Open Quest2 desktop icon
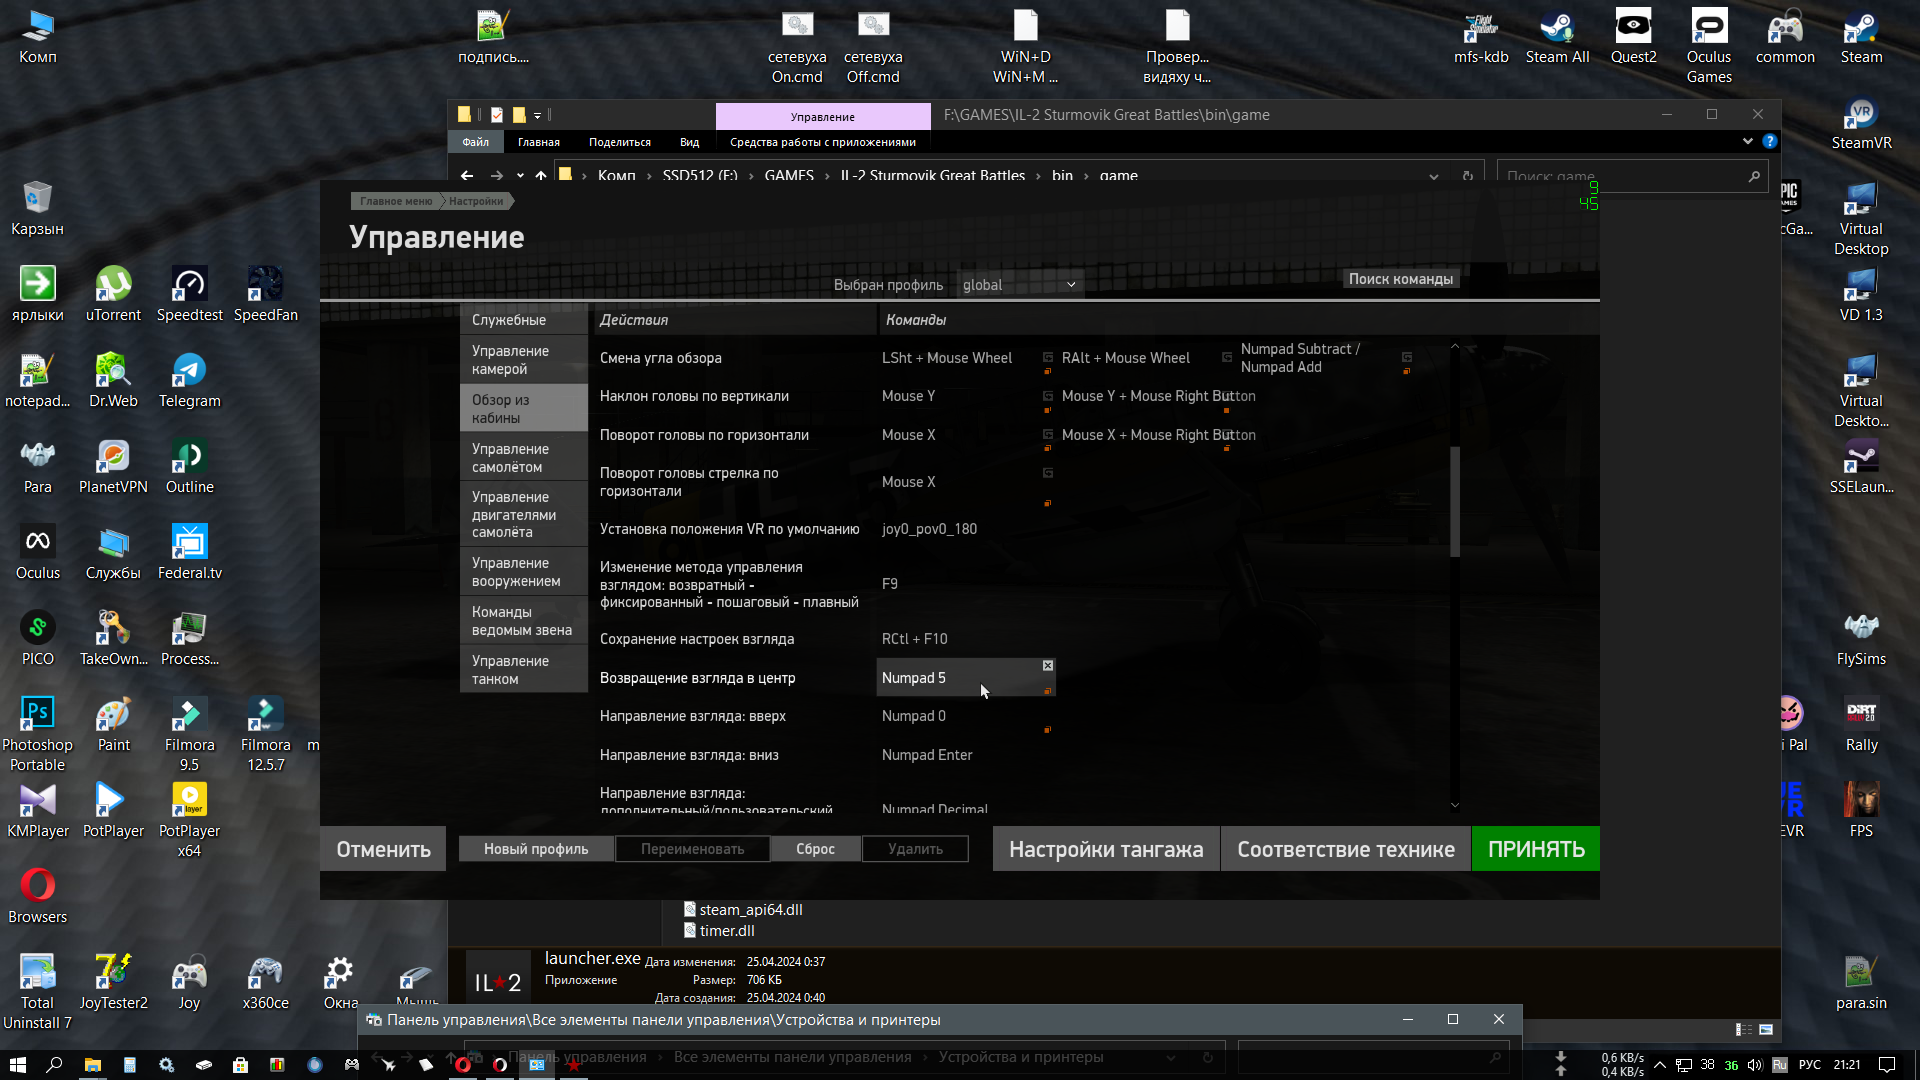This screenshot has height=1080, width=1920. [1633, 38]
